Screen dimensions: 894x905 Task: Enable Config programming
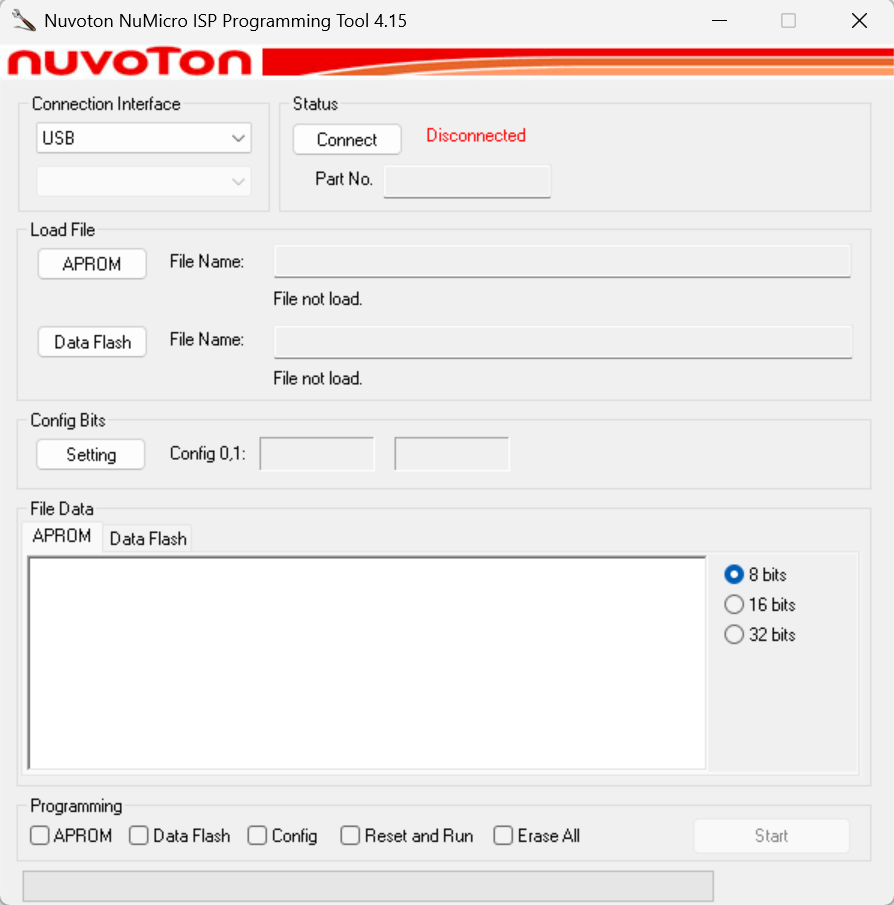[256, 835]
